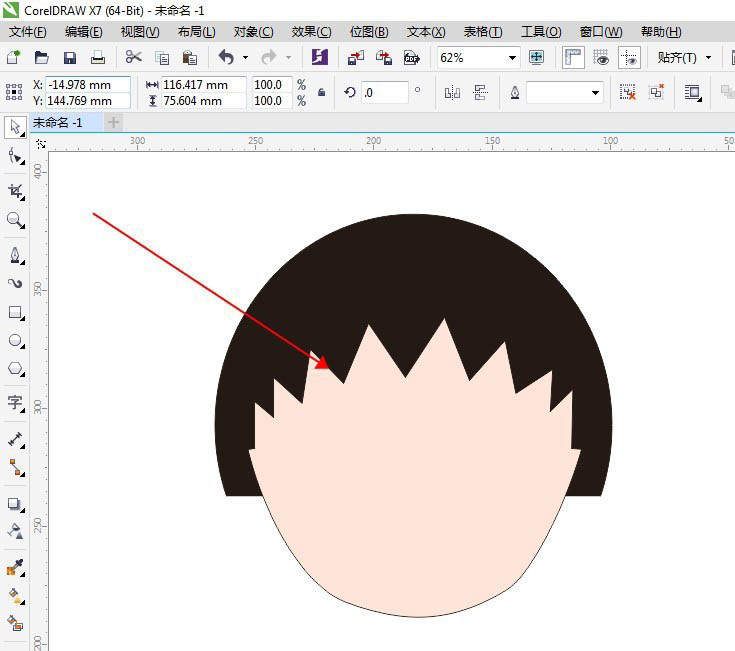Choose the Rectangle tool
The width and height of the screenshot is (735, 651).
pos(15,312)
